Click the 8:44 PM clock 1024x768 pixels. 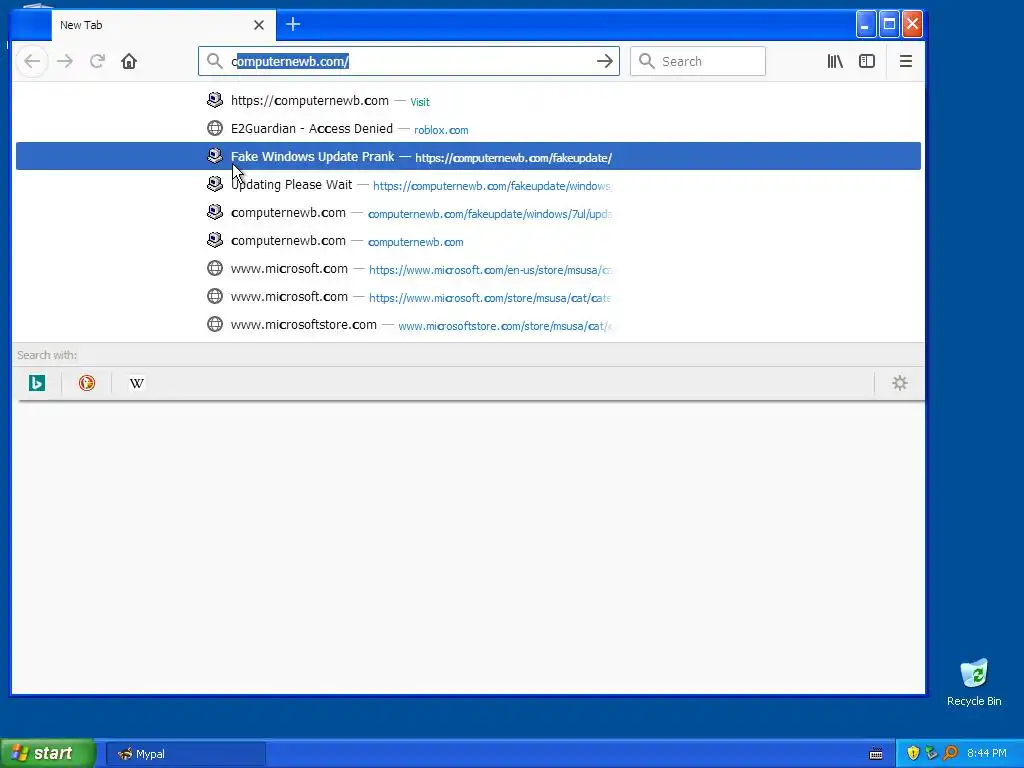click(987, 754)
